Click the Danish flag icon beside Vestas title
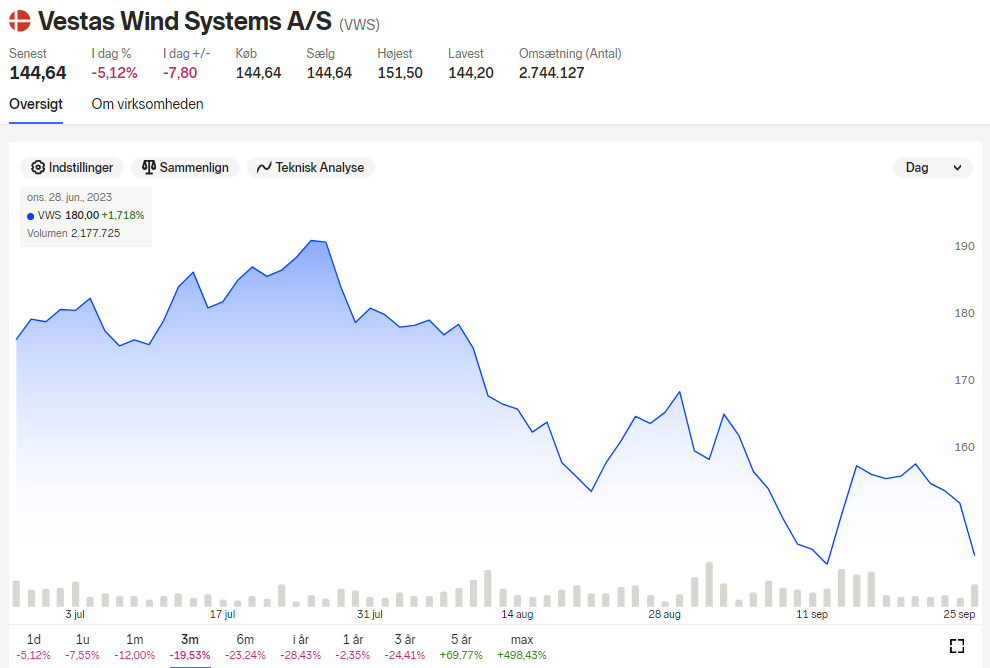990x668 pixels. (20, 21)
